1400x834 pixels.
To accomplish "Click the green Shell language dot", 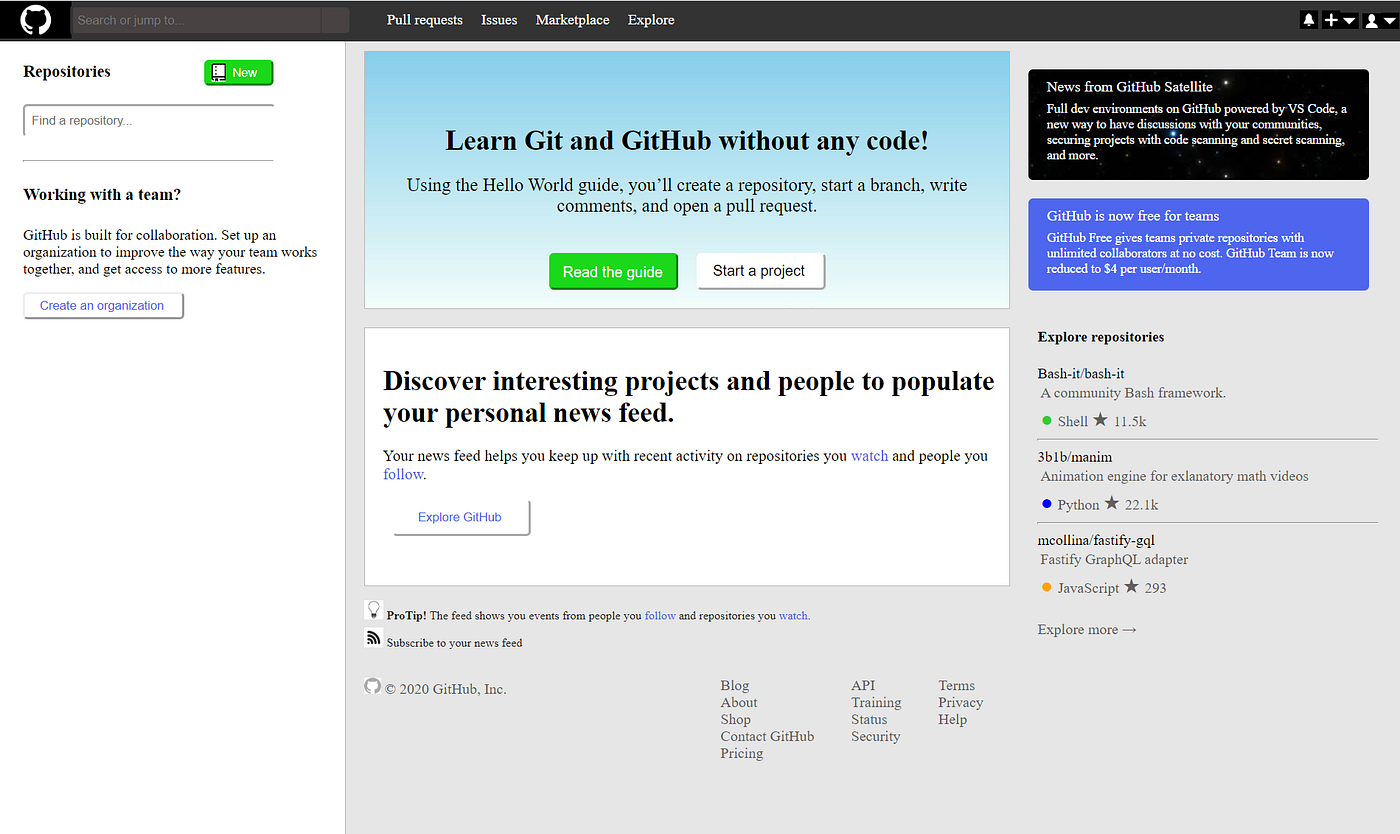I will pos(1046,421).
